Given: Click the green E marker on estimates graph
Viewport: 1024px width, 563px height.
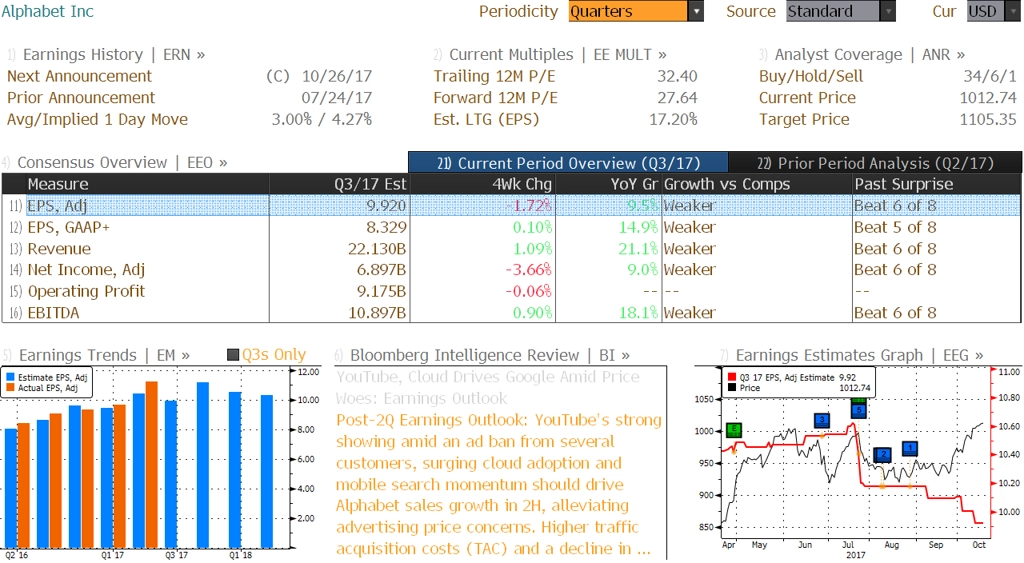Looking at the screenshot, I should (735, 429).
